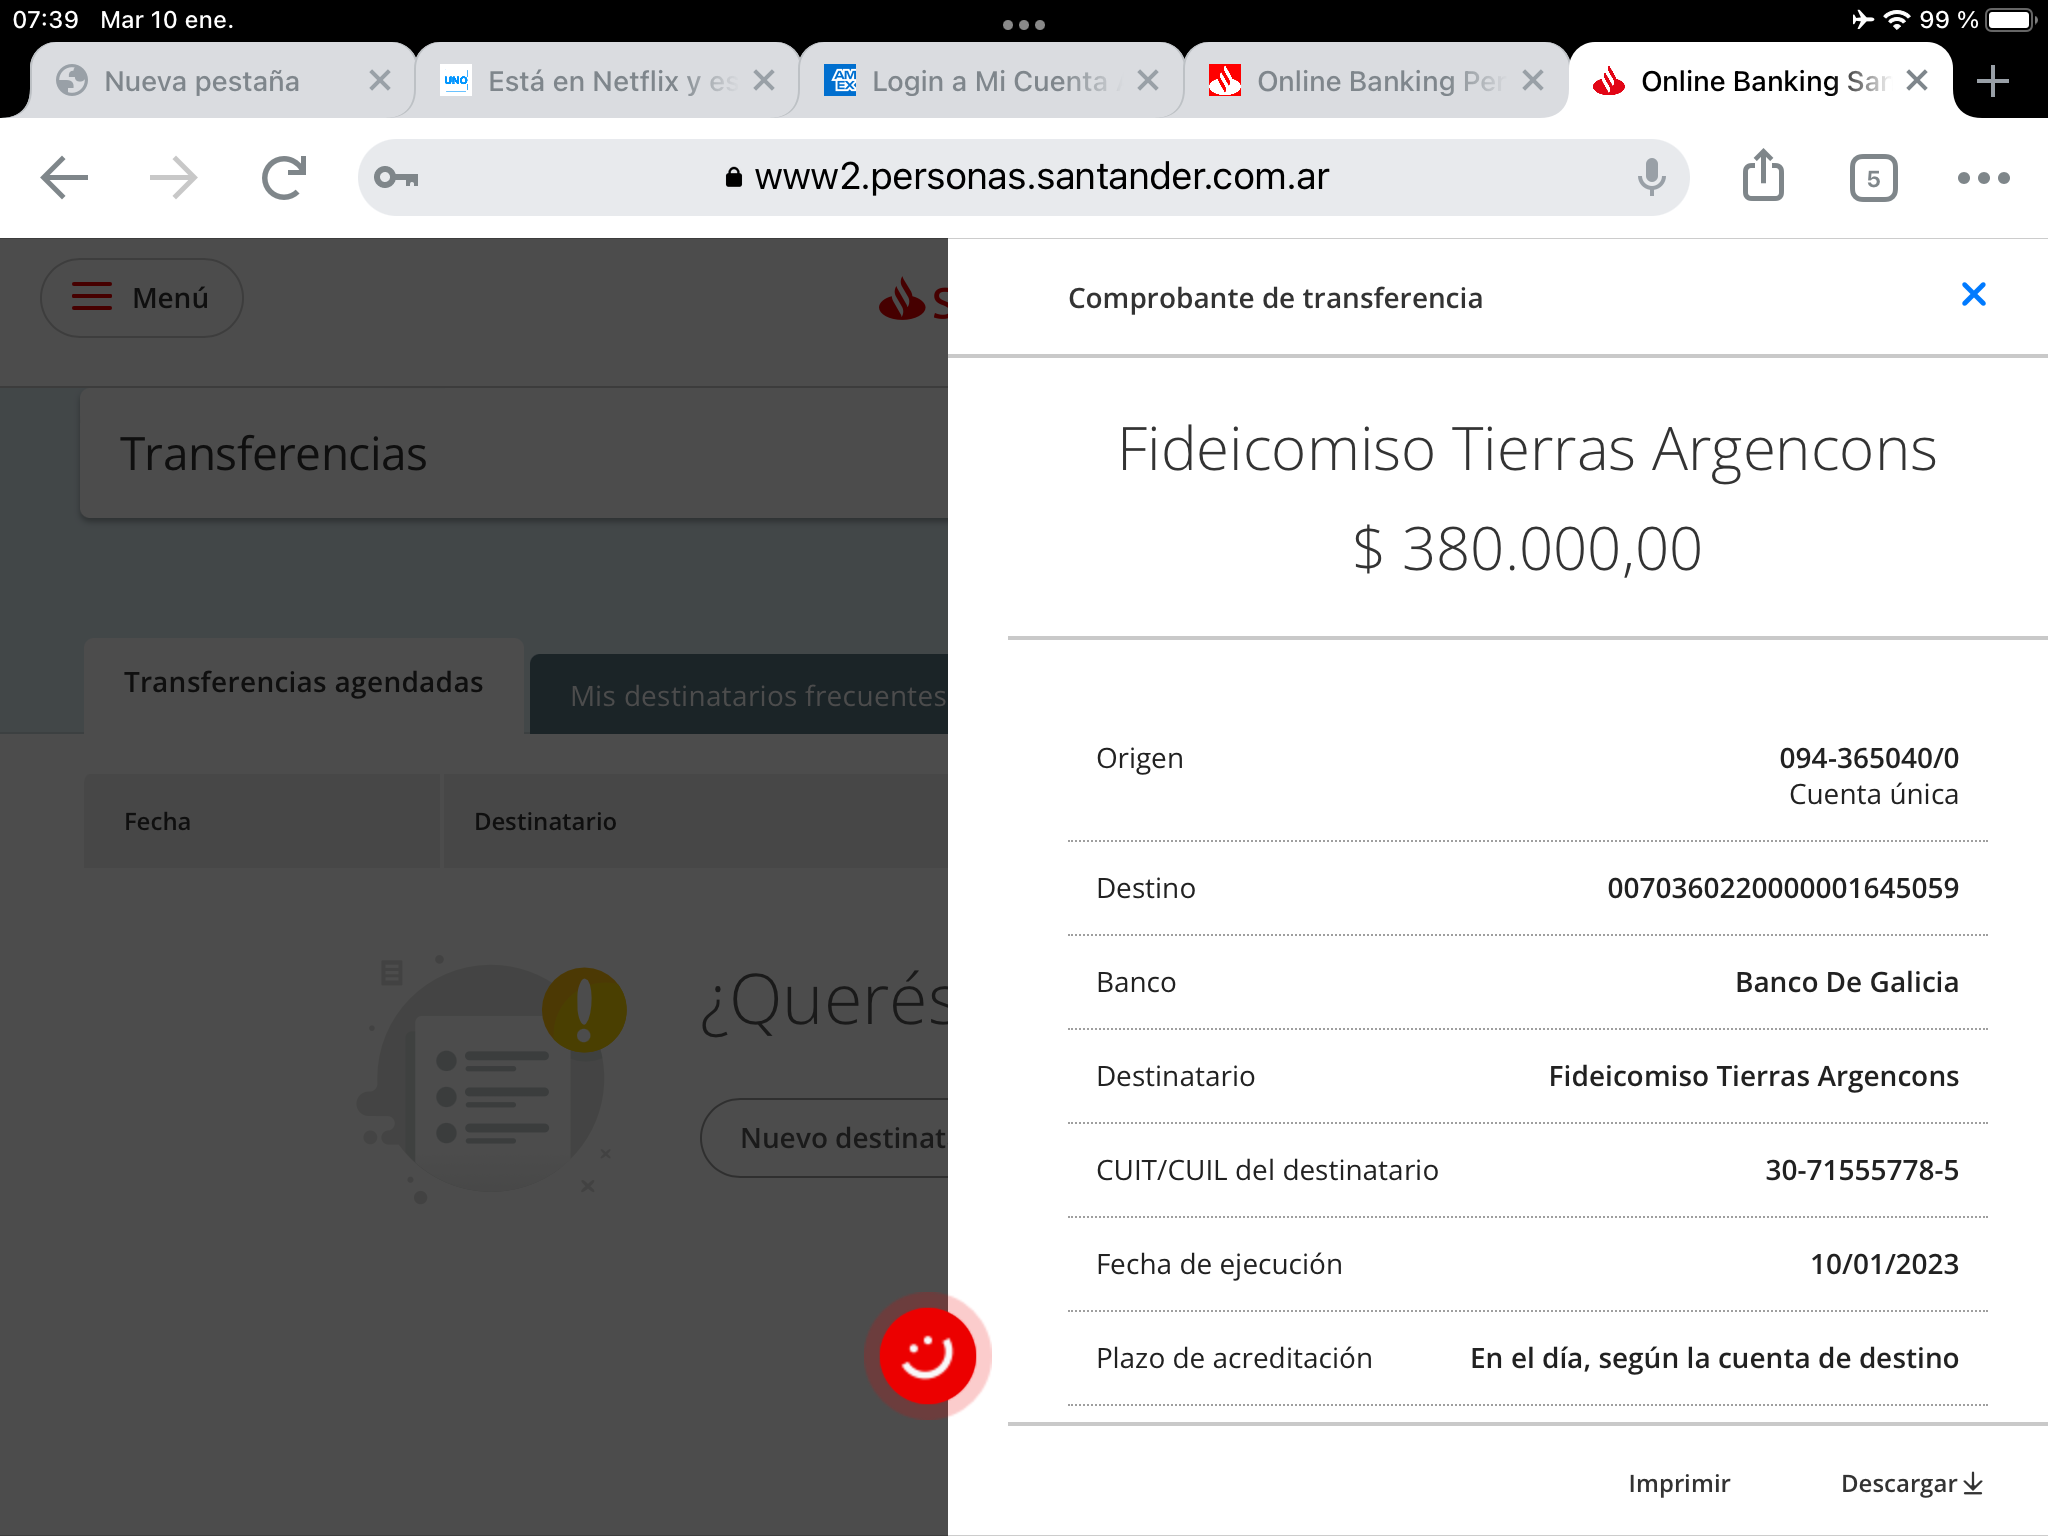Open the browser three-dot menu
This screenshot has width=2048, height=1536.
click(x=1984, y=178)
